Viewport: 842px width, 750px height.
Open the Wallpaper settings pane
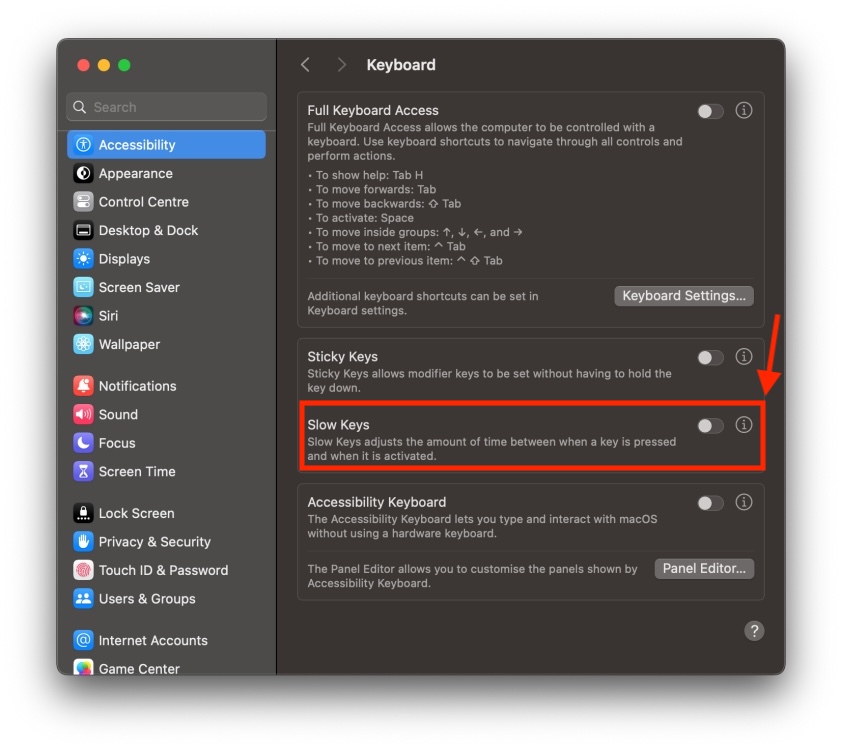tap(166, 344)
